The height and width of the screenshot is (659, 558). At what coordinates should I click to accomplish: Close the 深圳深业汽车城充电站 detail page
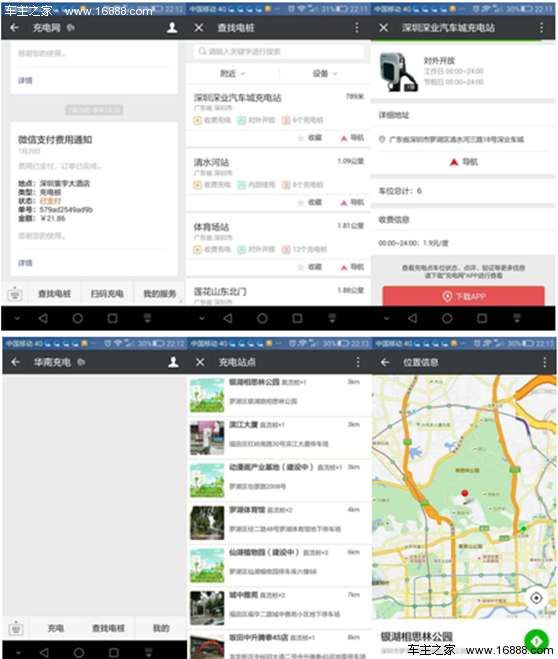pos(384,28)
